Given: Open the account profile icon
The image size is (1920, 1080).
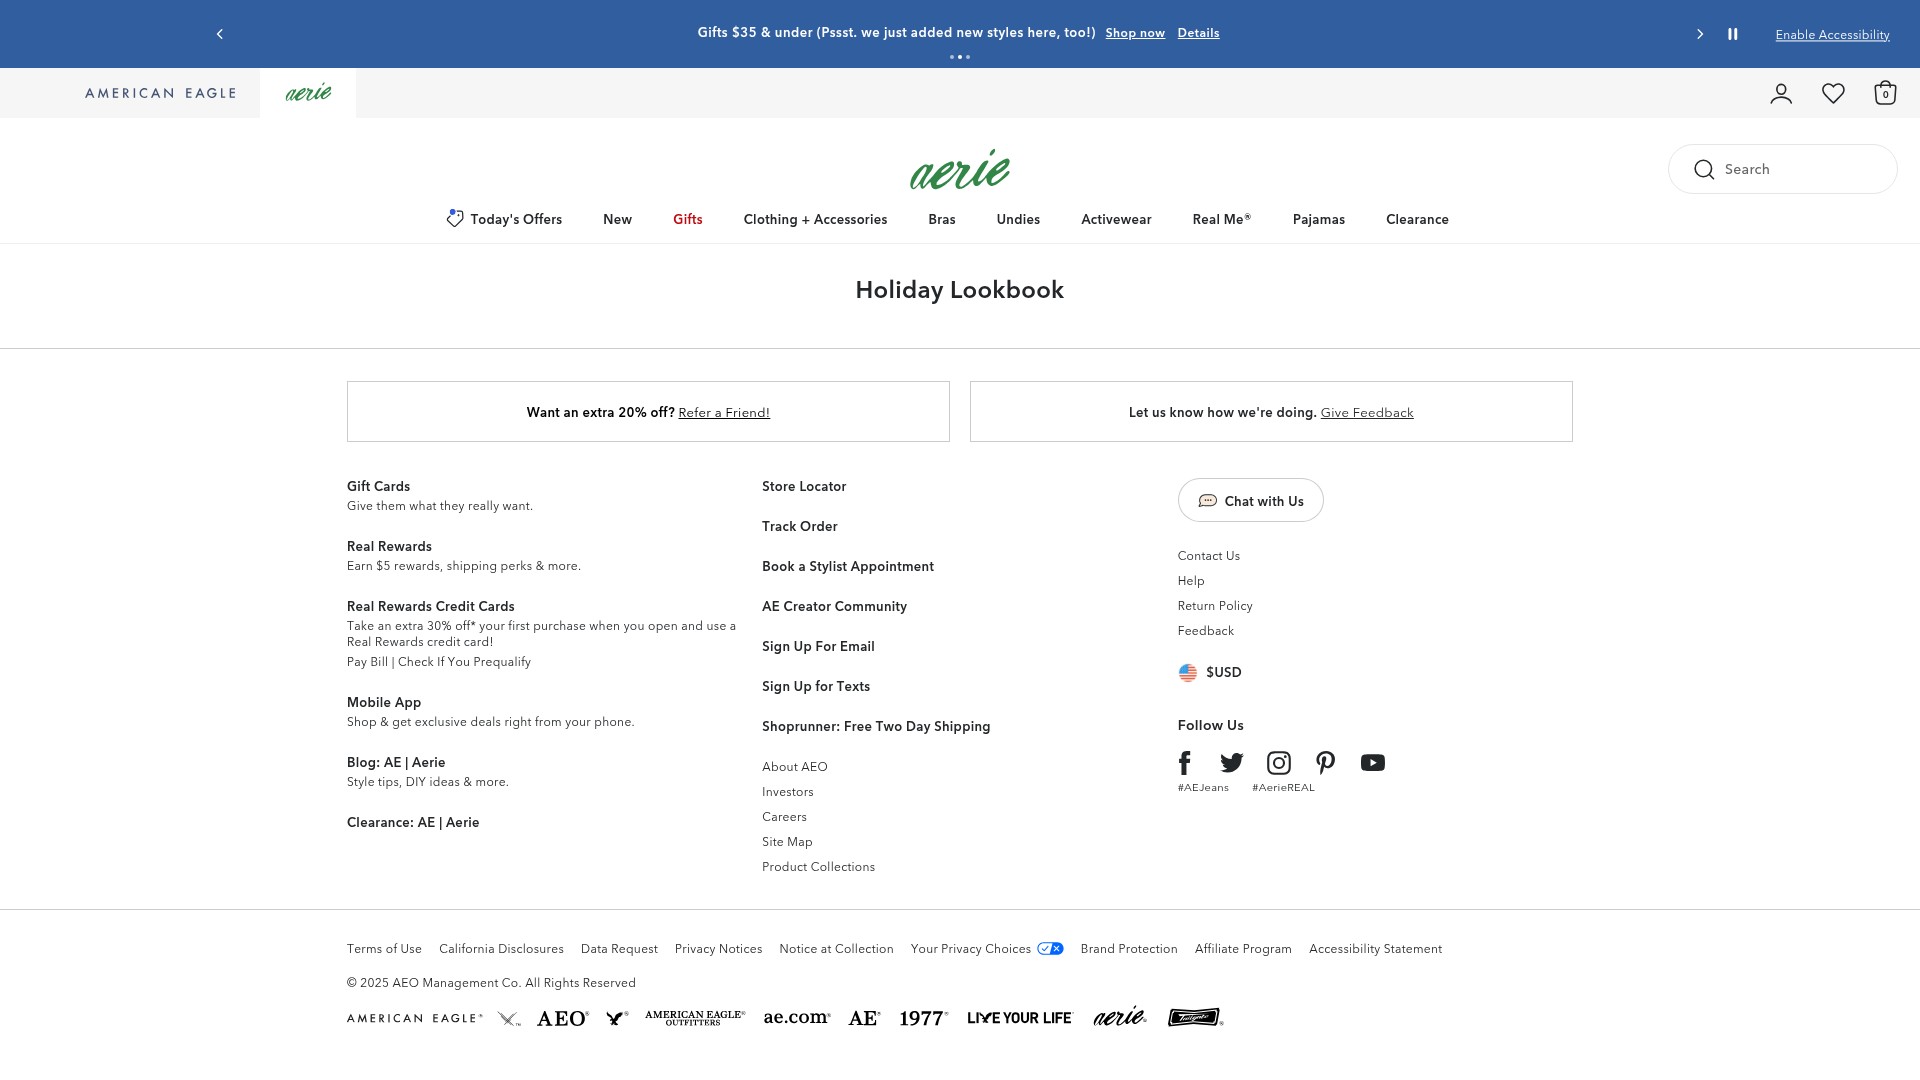Looking at the screenshot, I should (1781, 93).
